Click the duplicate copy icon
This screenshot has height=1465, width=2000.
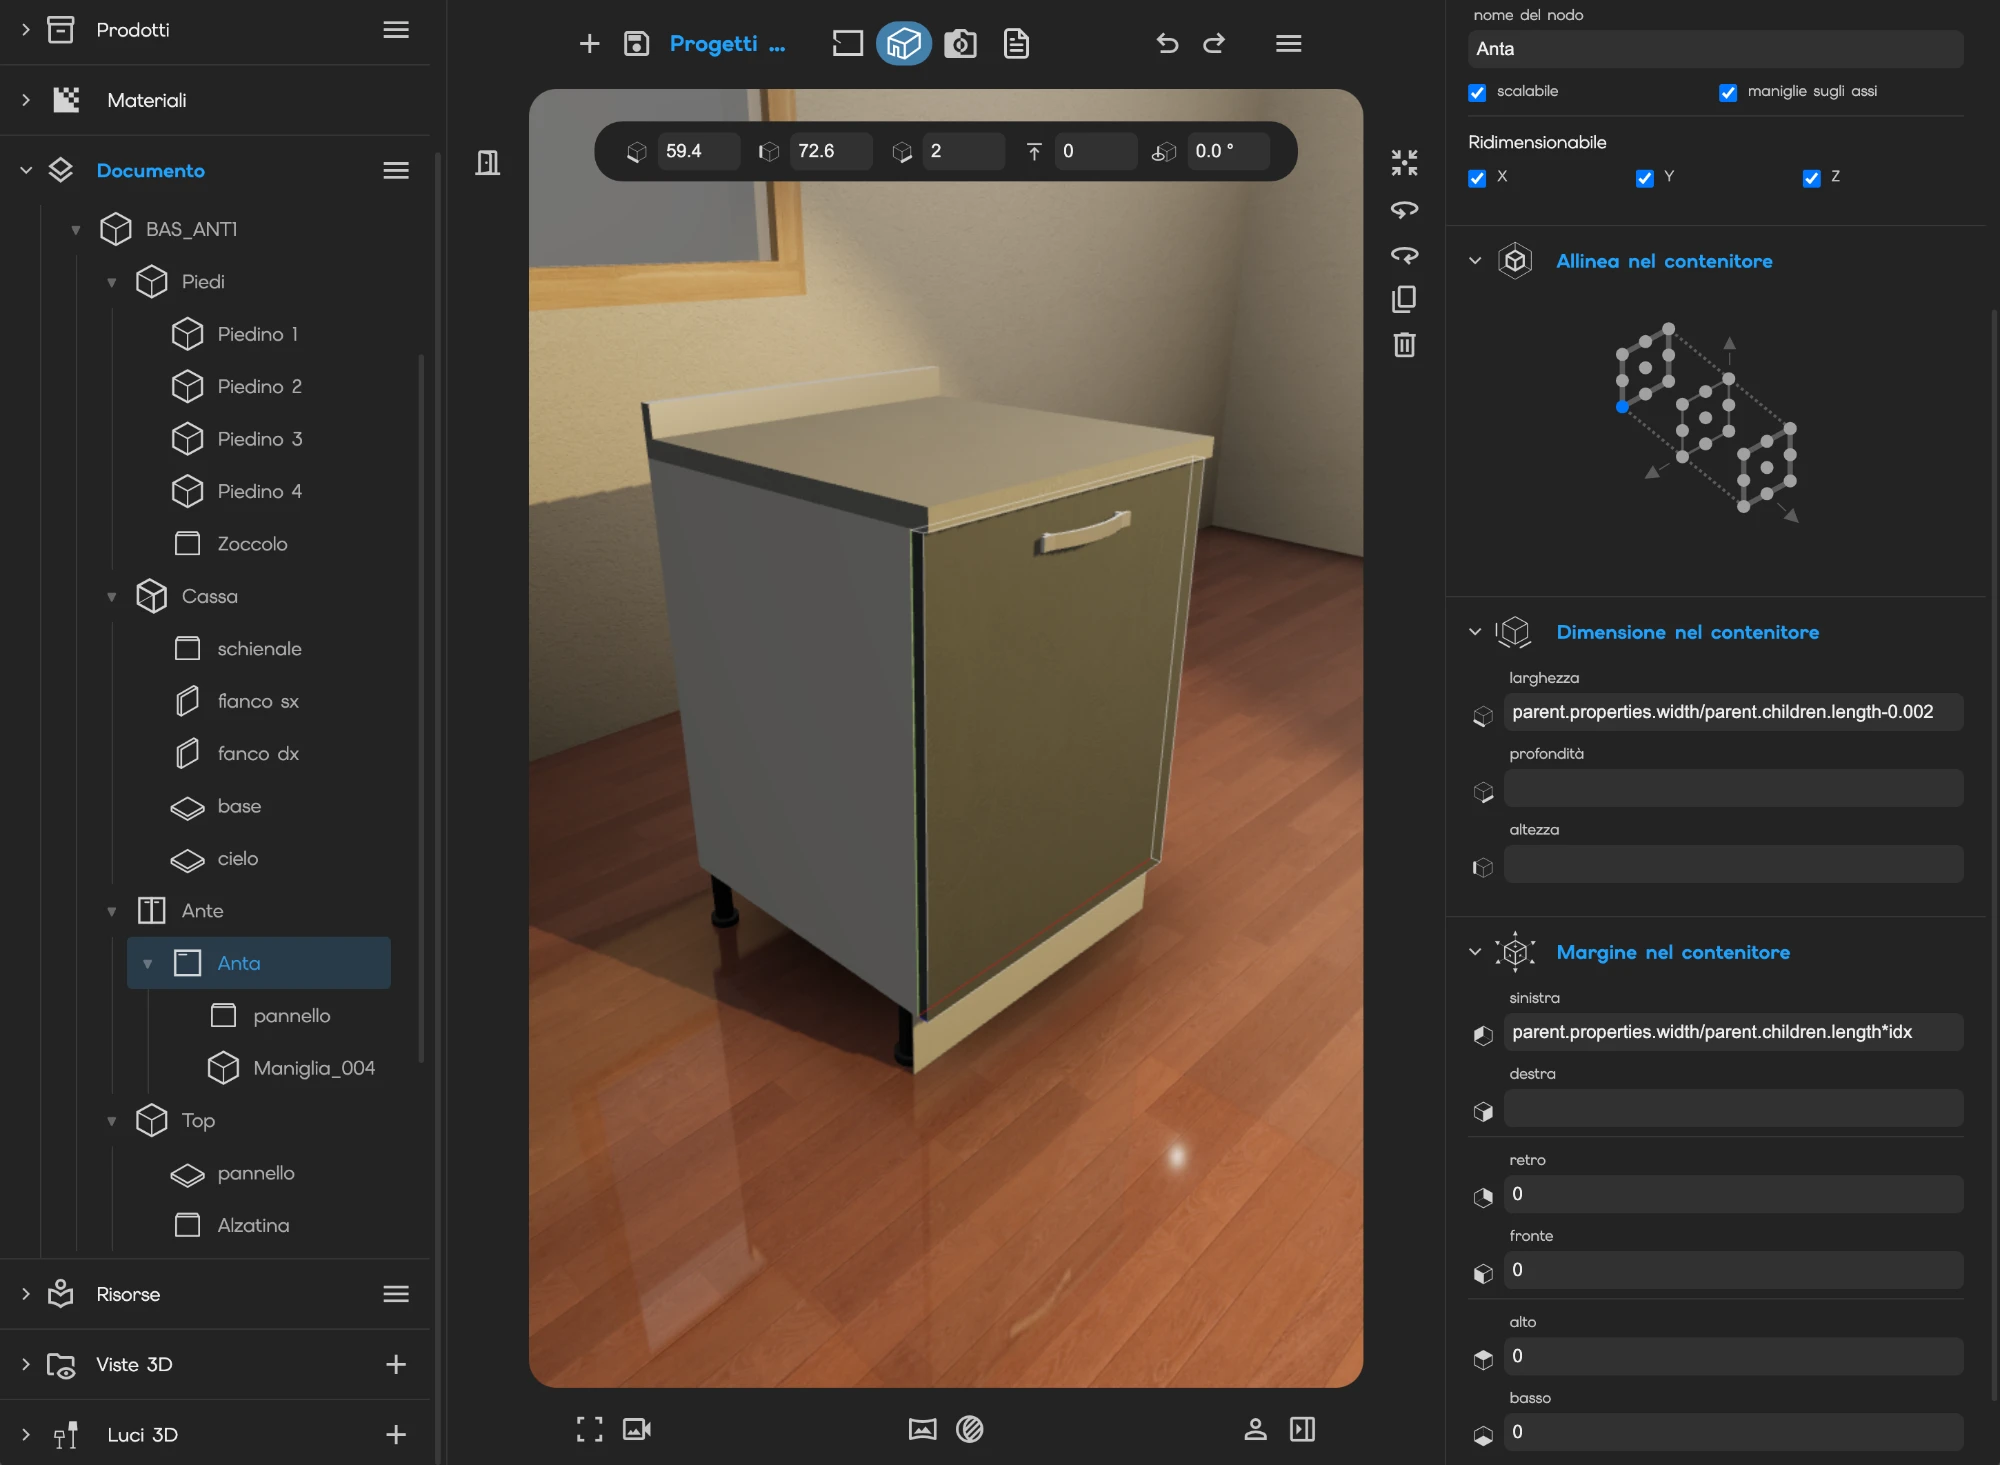point(1405,299)
